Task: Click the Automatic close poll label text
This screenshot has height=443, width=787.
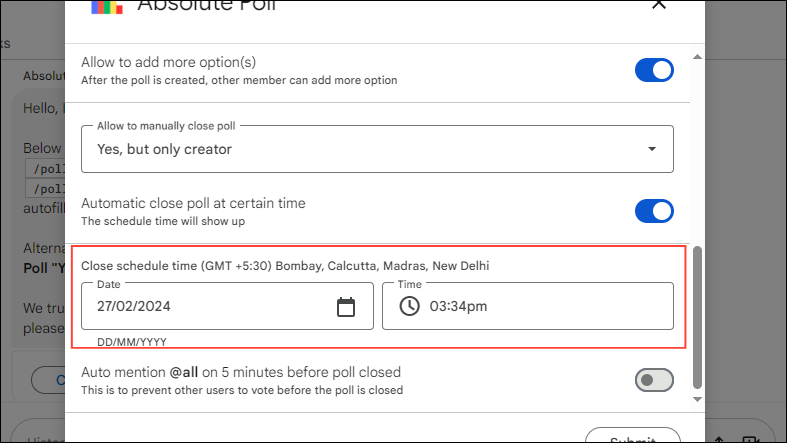Action: click(x=193, y=203)
